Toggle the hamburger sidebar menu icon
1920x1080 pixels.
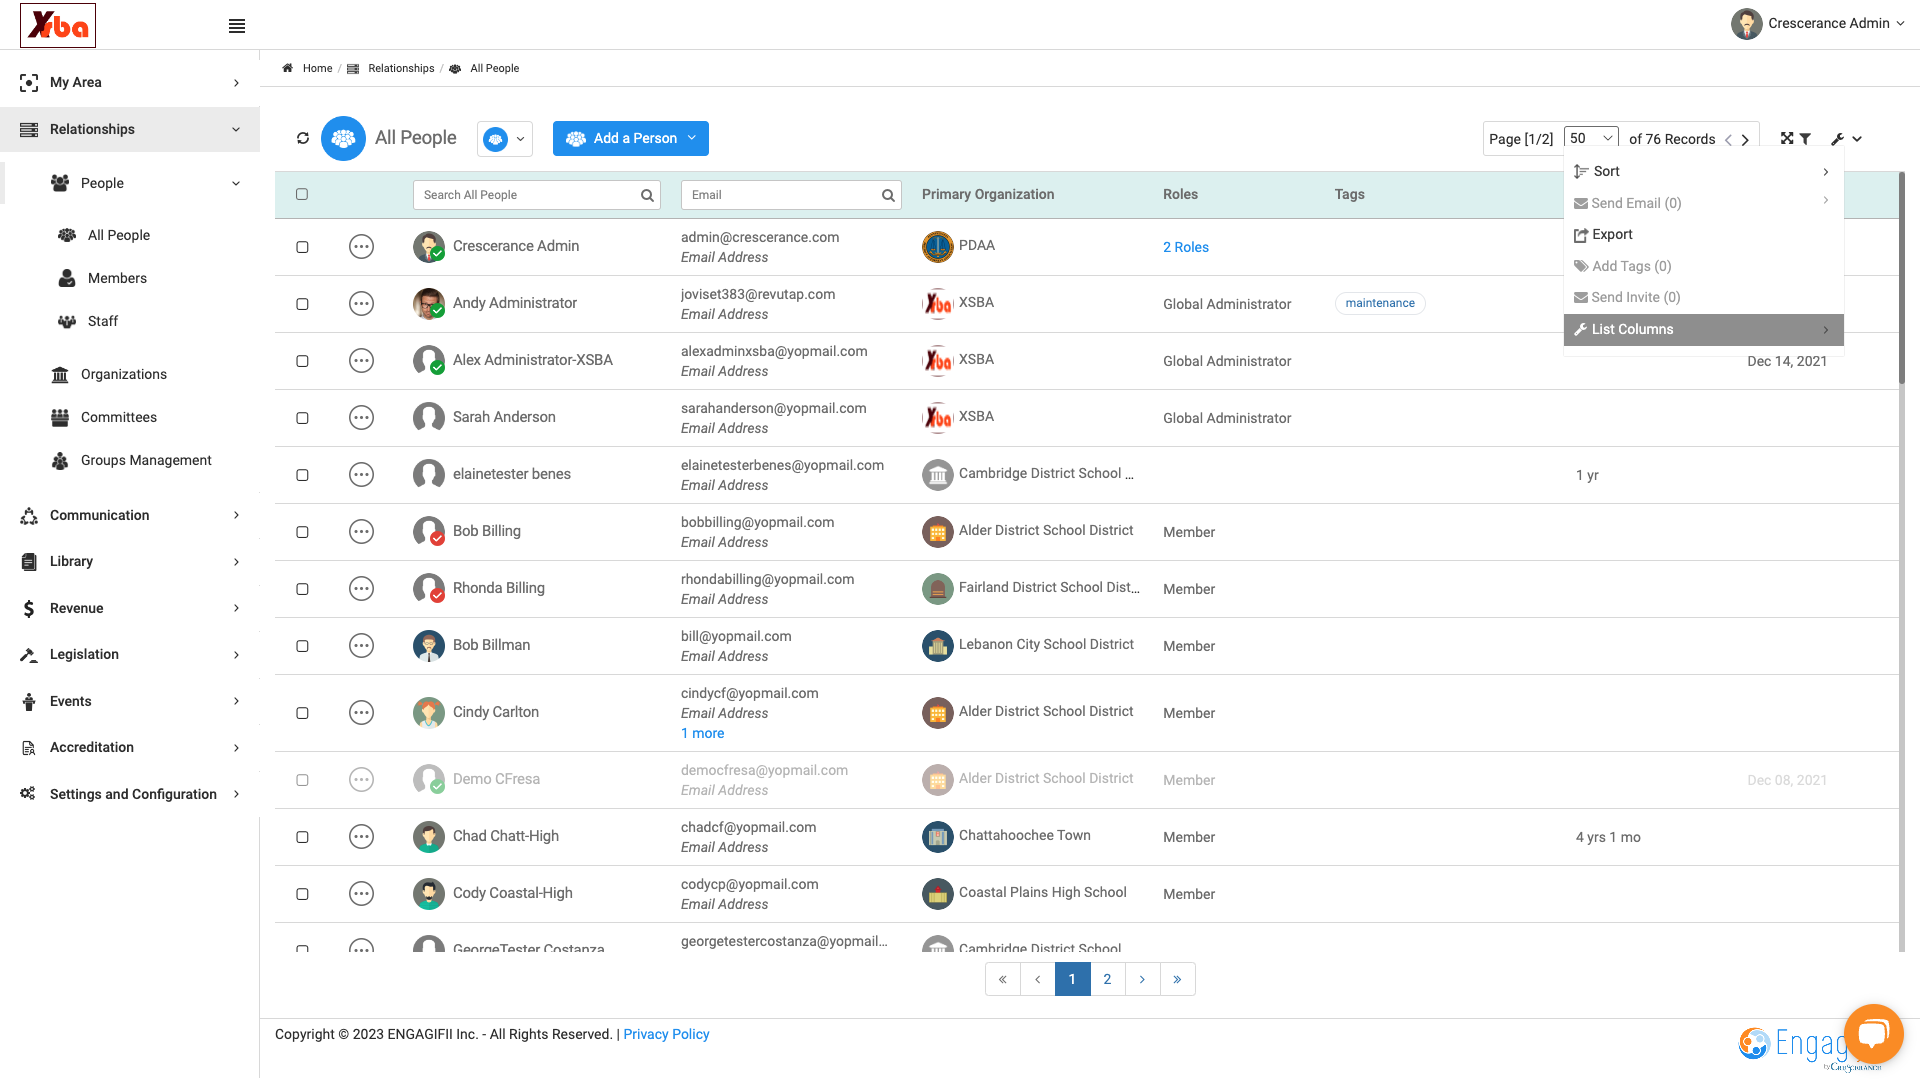[237, 26]
